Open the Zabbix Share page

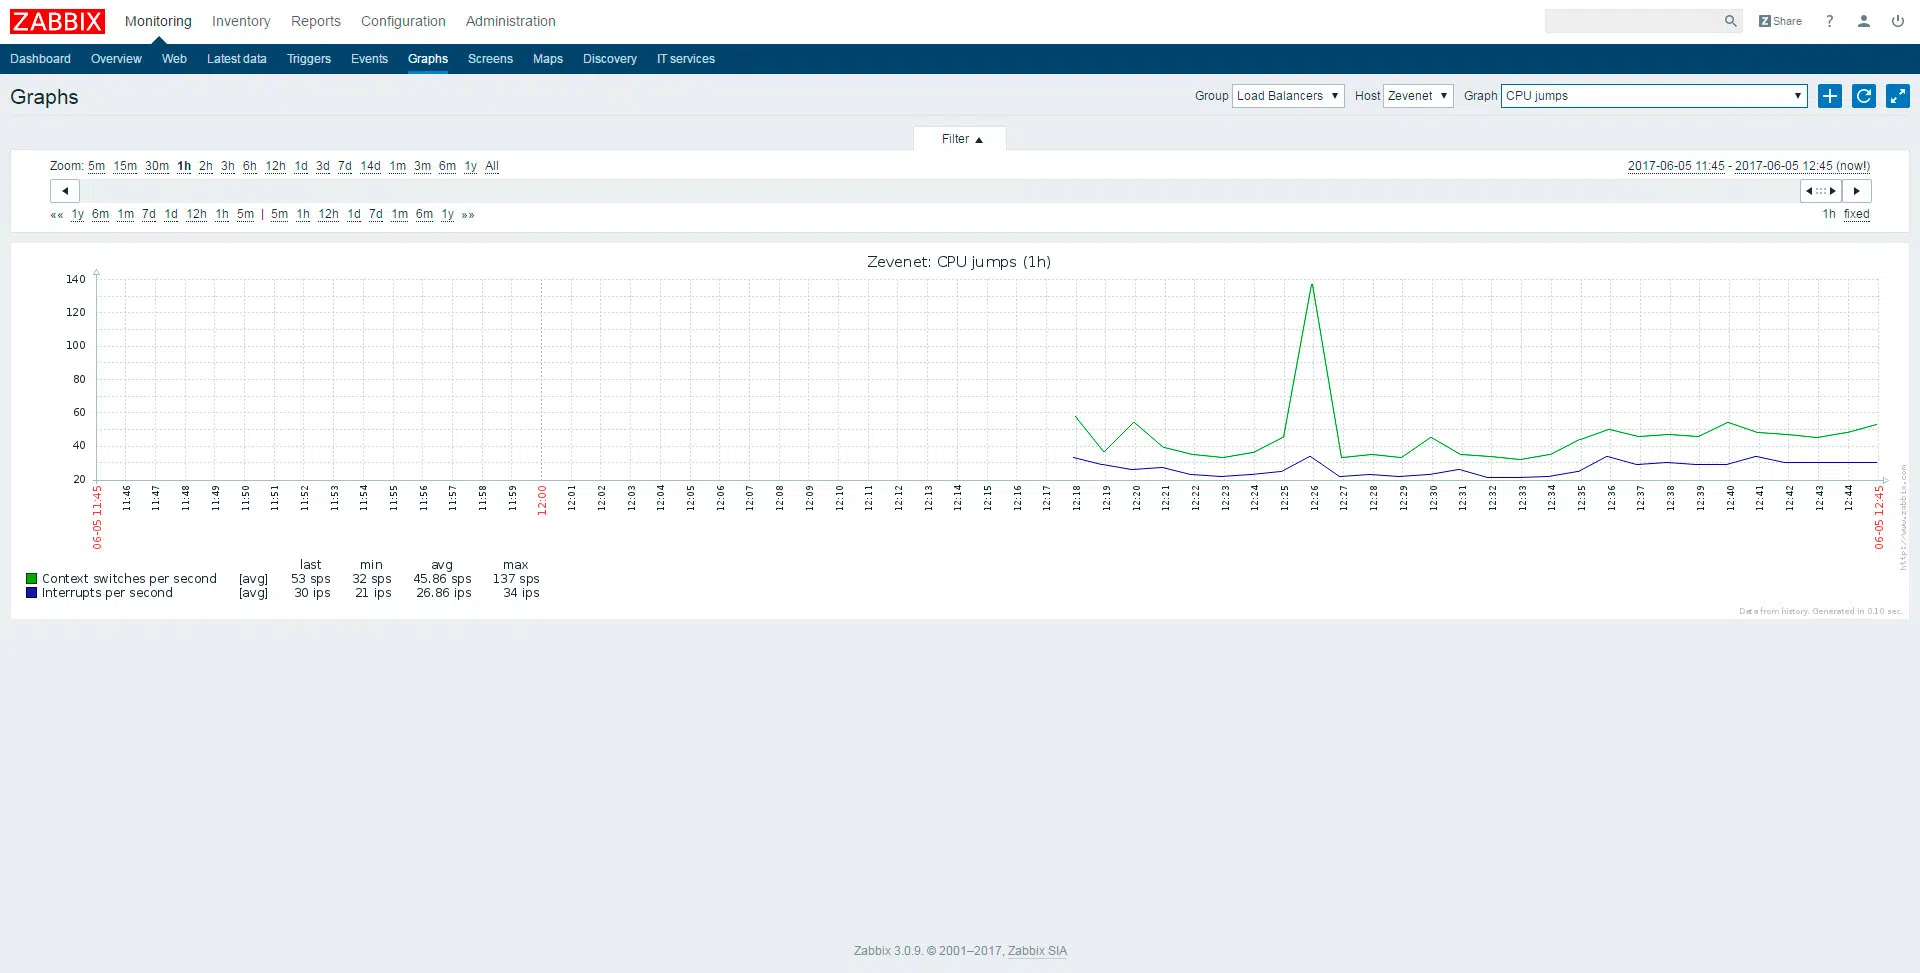(x=1780, y=21)
